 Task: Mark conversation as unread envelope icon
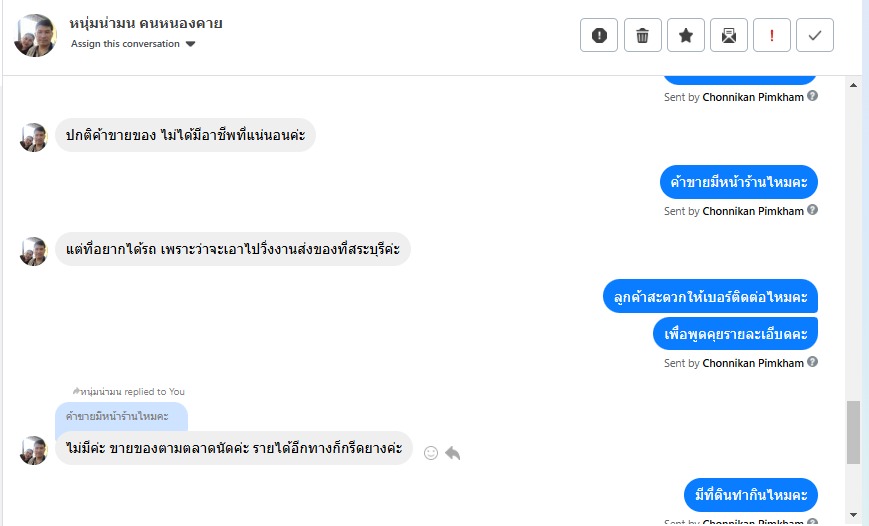pyautogui.click(x=729, y=36)
